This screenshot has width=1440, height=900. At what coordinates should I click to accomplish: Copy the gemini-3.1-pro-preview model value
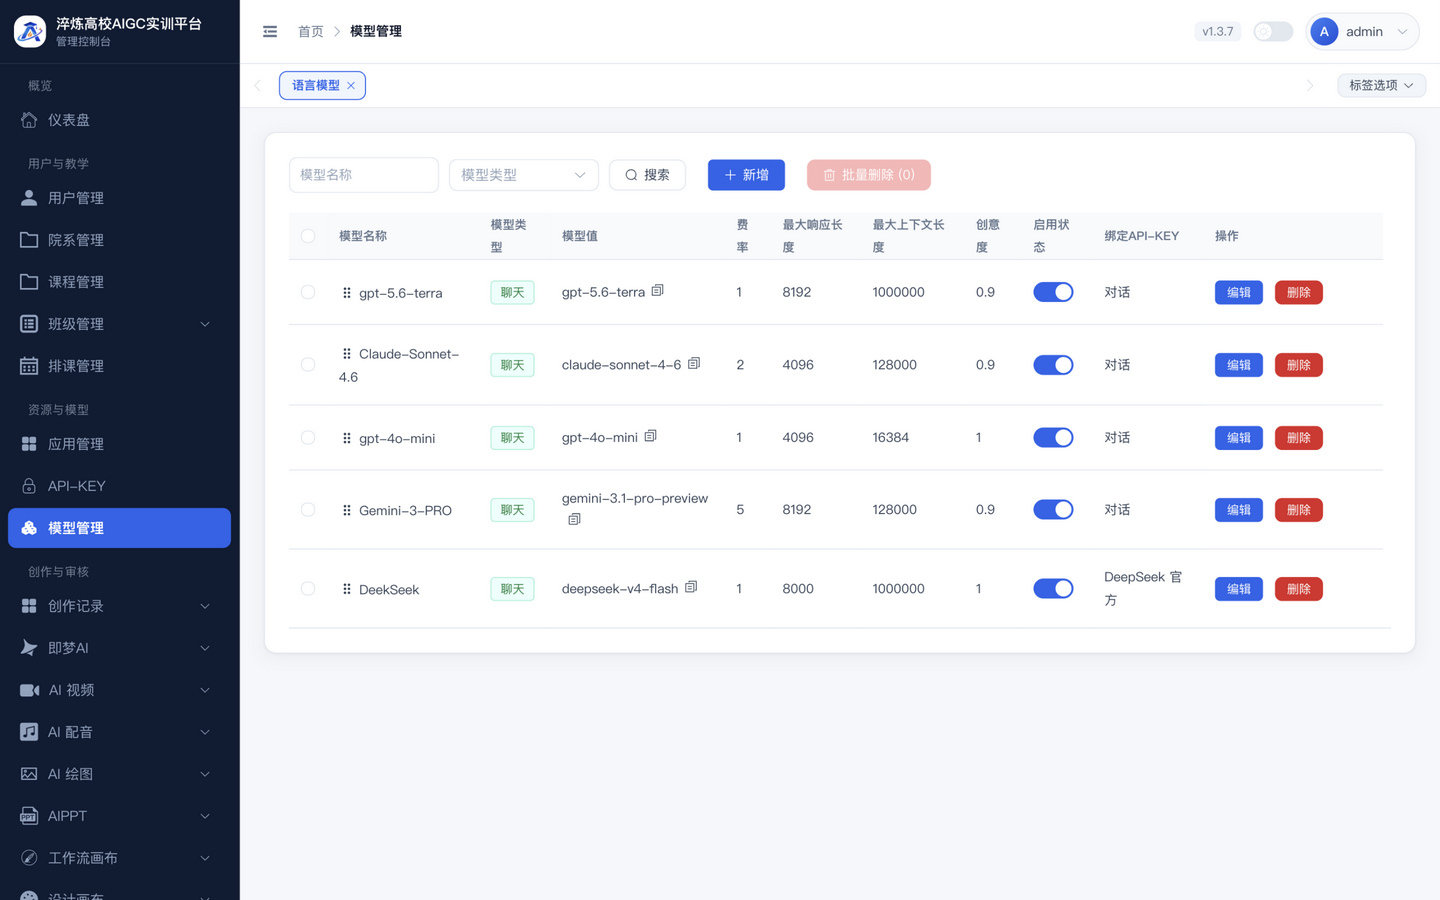click(x=574, y=520)
